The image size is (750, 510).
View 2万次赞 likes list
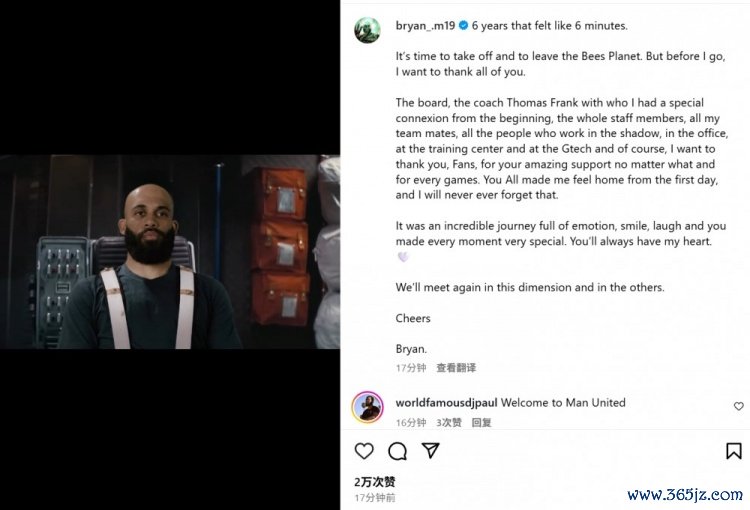click(375, 482)
